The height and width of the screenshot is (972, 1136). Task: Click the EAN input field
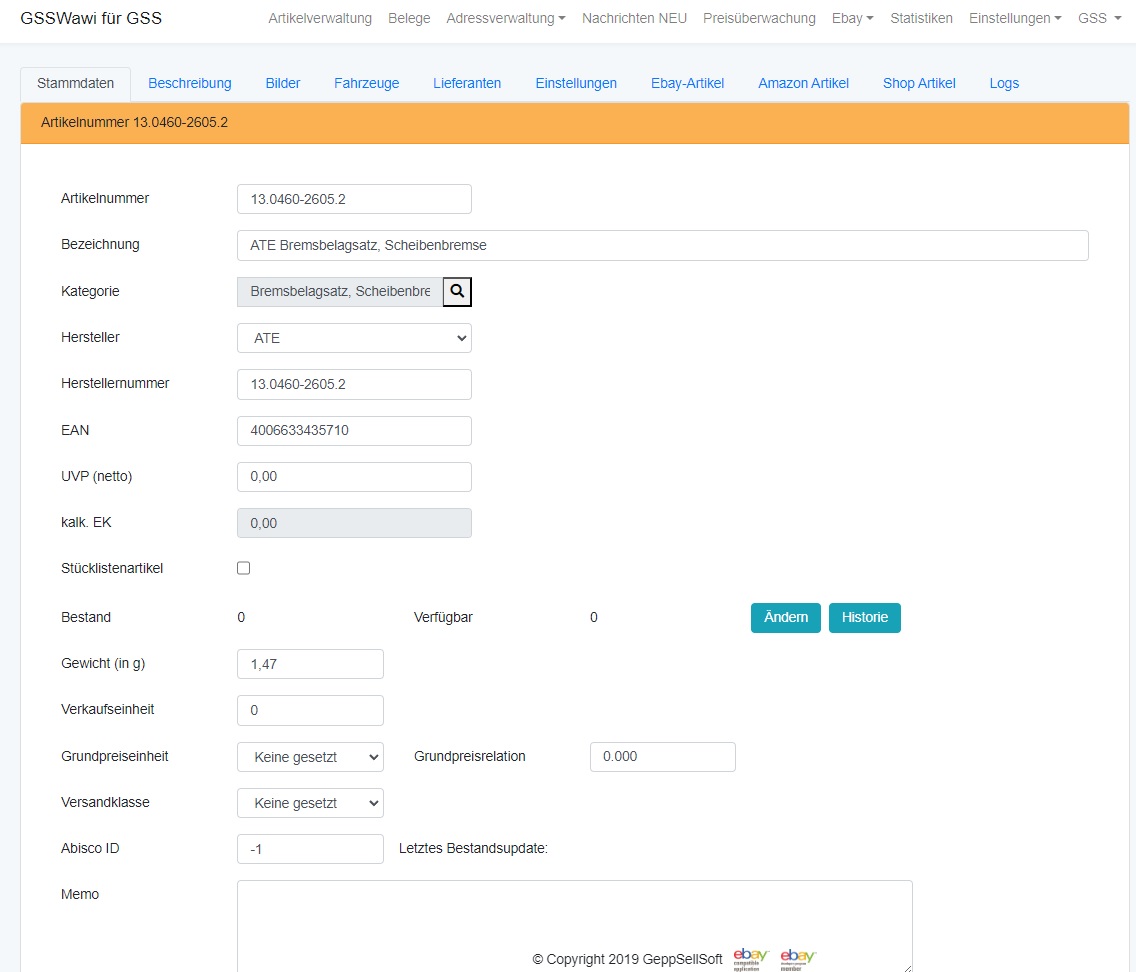[x=354, y=431]
